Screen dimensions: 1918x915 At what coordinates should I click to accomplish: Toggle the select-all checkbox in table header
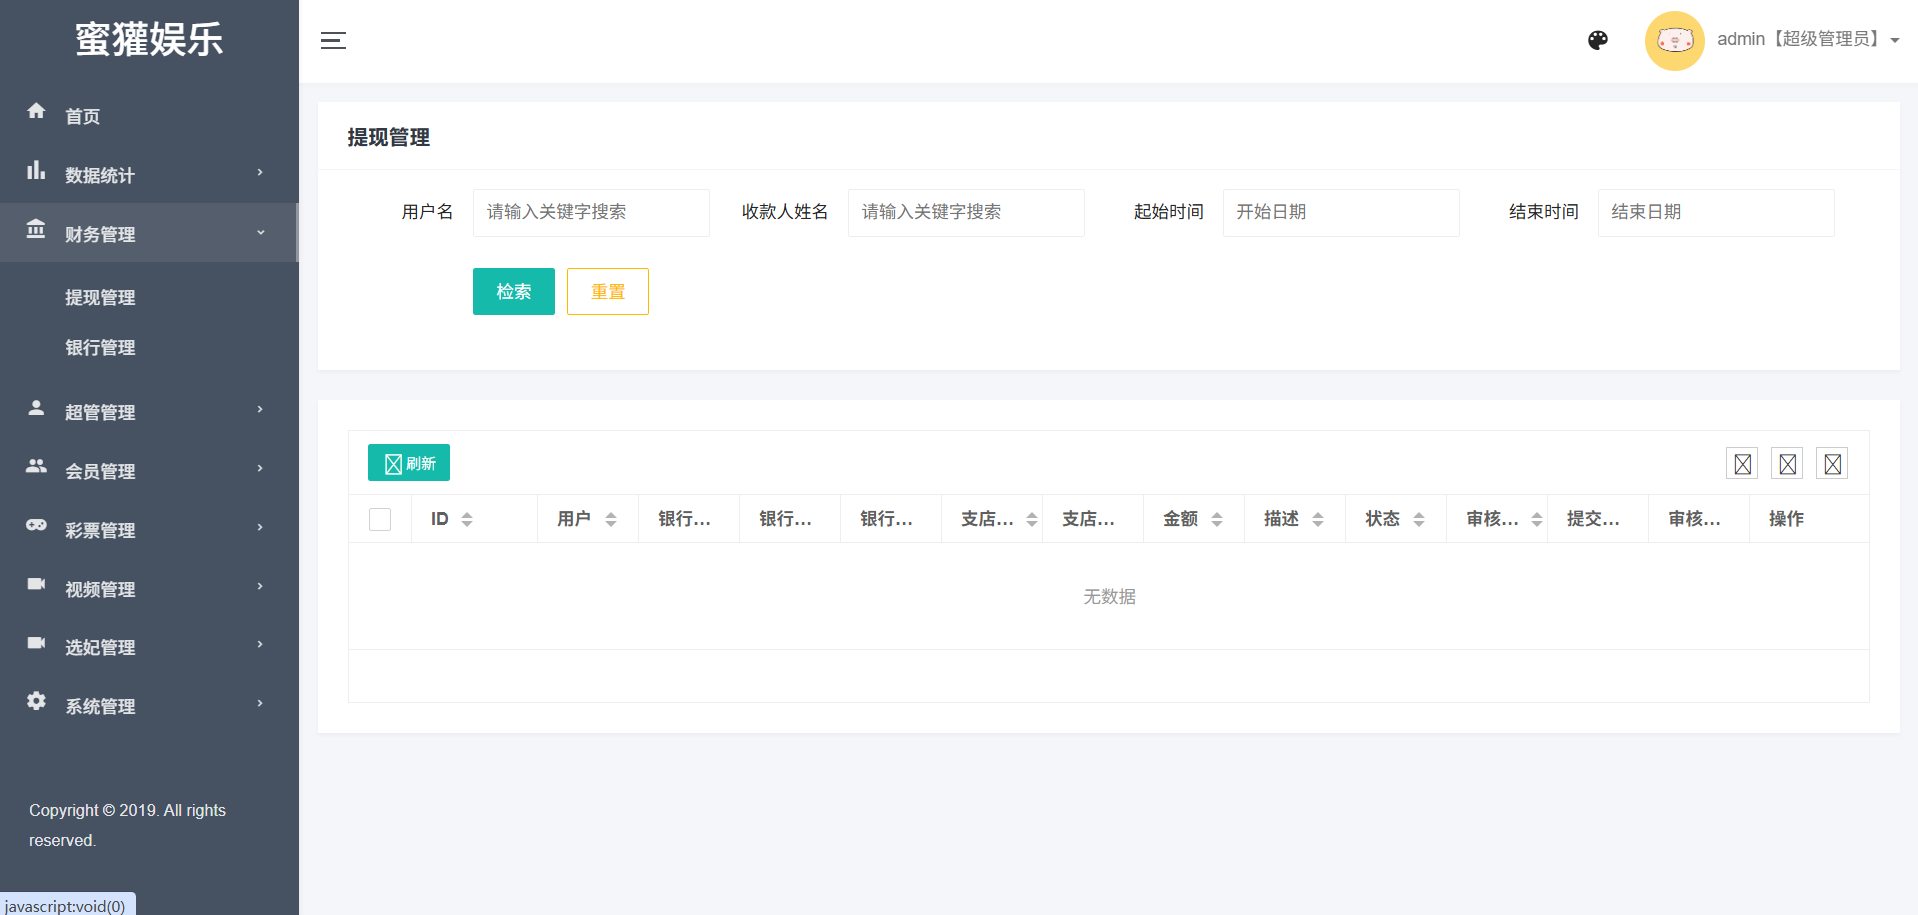pos(380,519)
